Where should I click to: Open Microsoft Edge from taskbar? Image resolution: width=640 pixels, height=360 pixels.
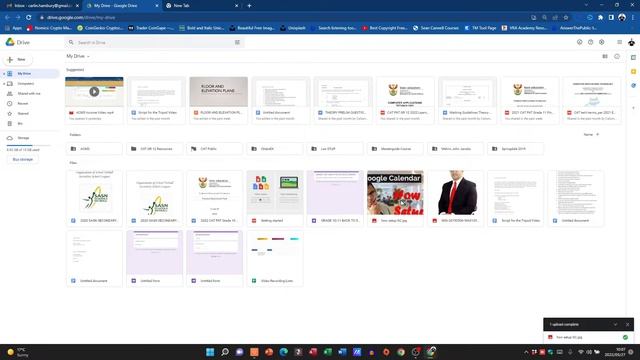pos(283,352)
